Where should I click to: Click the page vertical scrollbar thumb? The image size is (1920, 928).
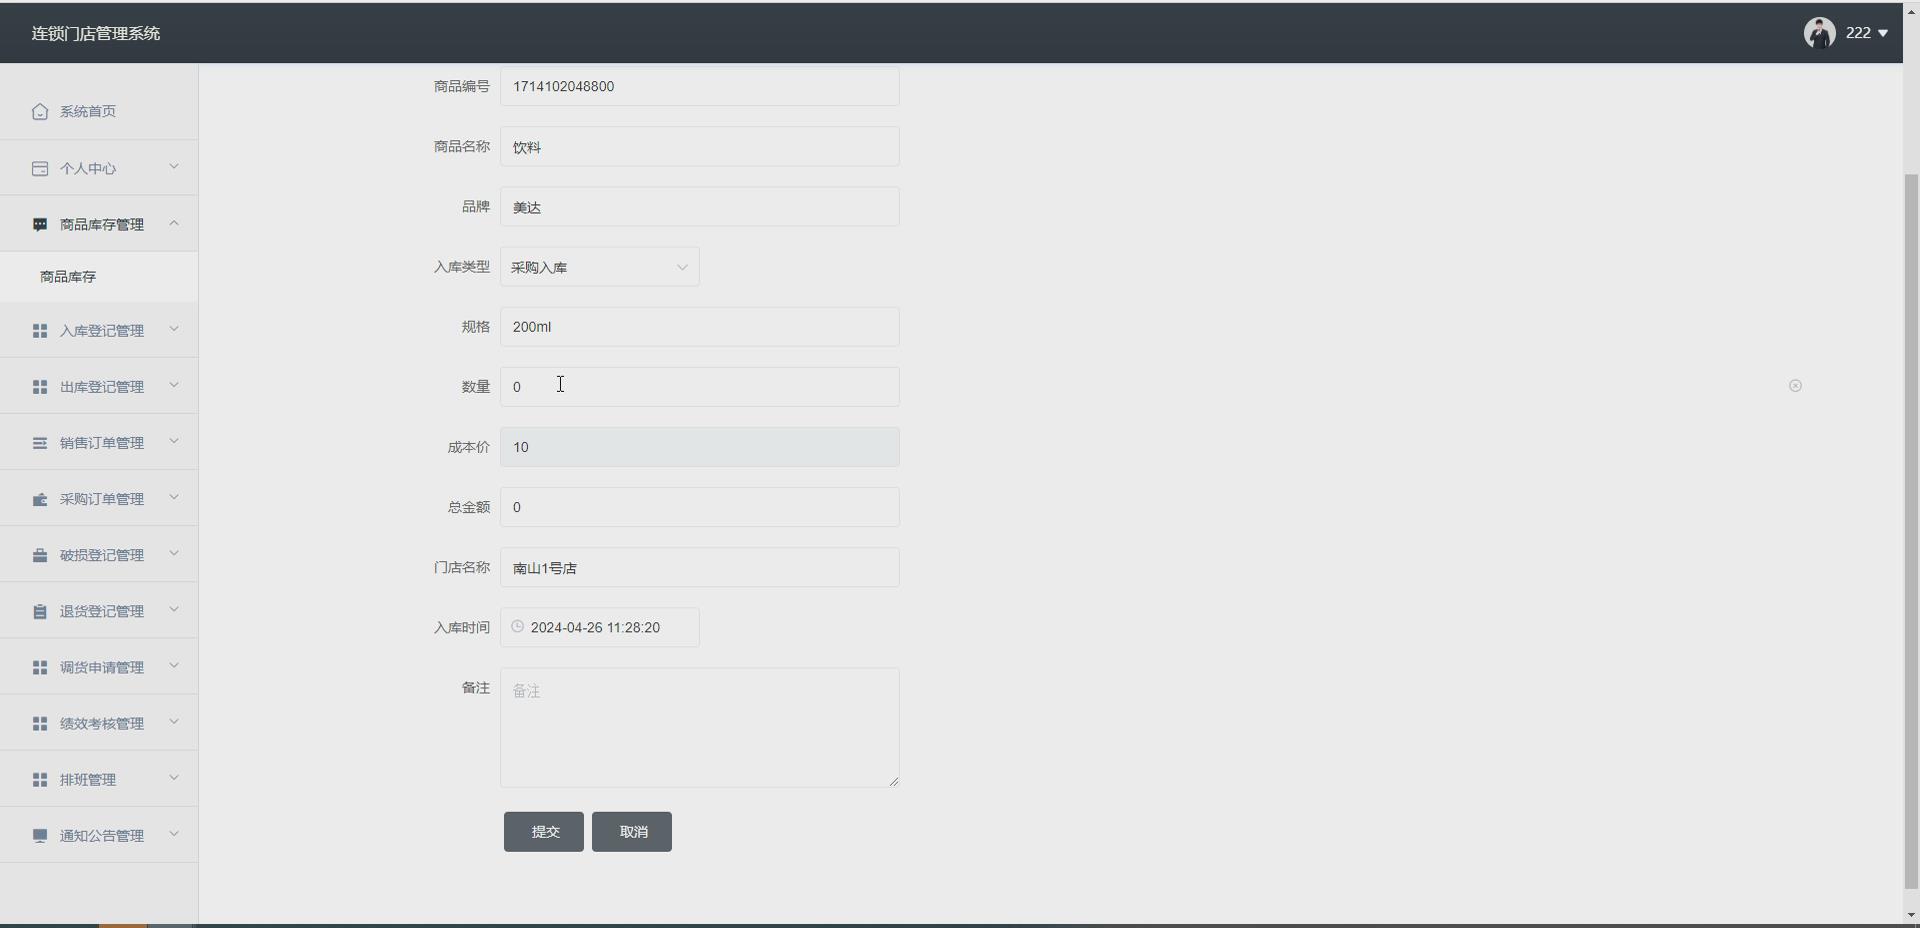coord(1911,532)
